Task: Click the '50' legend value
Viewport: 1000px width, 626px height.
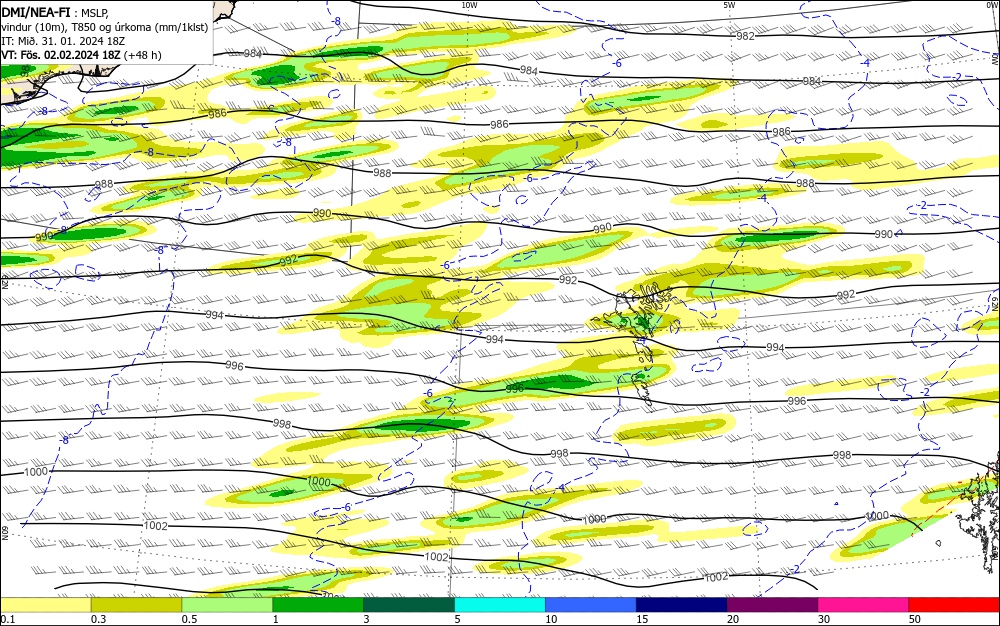Action: [x=915, y=619]
